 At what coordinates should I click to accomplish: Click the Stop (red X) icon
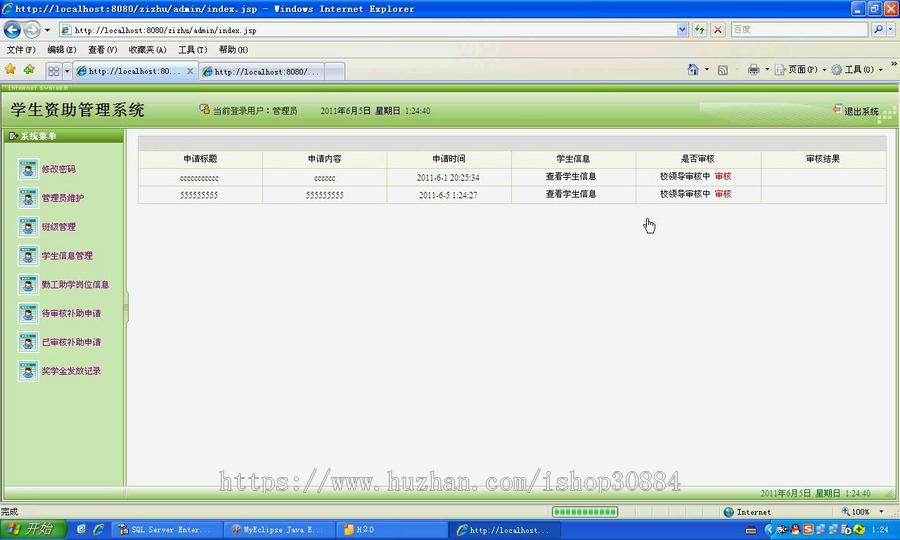point(717,29)
